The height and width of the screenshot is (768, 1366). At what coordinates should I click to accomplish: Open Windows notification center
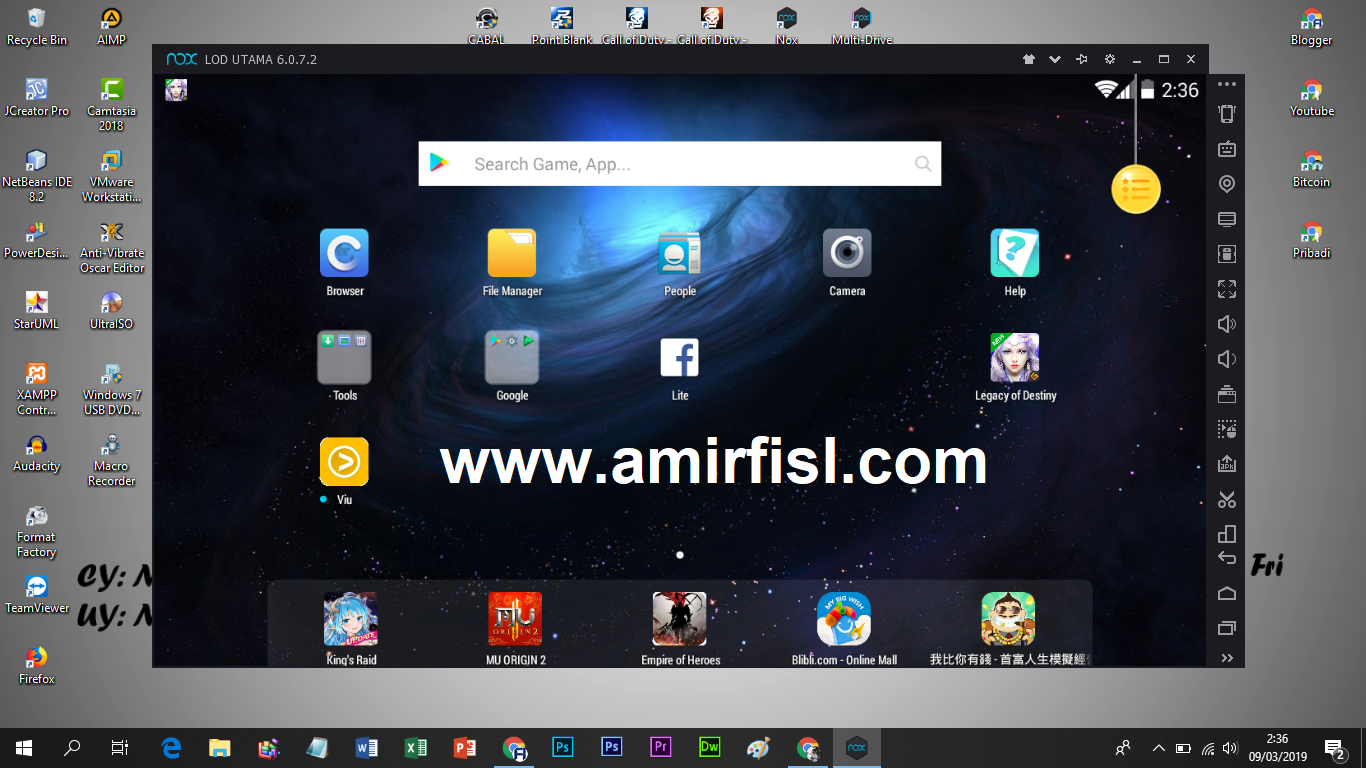point(1334,748)
